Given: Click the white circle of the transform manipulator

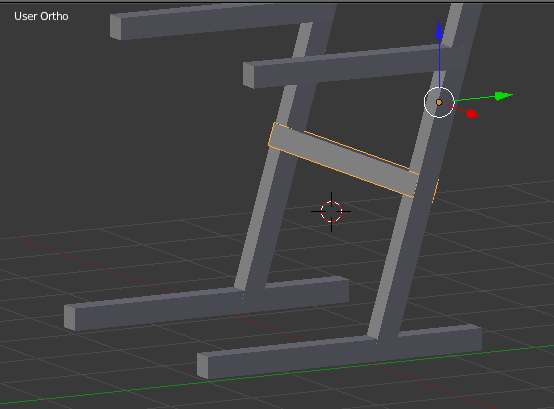Looking at the screenshot, I should pos(439,102).
